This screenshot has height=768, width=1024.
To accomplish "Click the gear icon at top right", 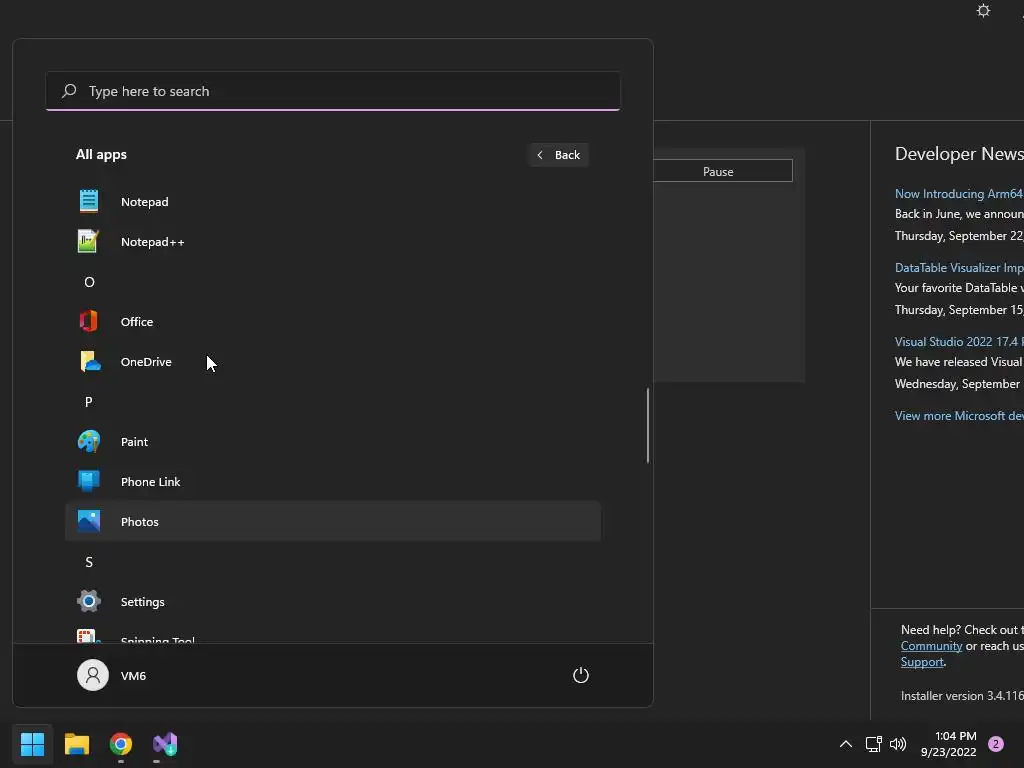I will click(x=984, y=10).
